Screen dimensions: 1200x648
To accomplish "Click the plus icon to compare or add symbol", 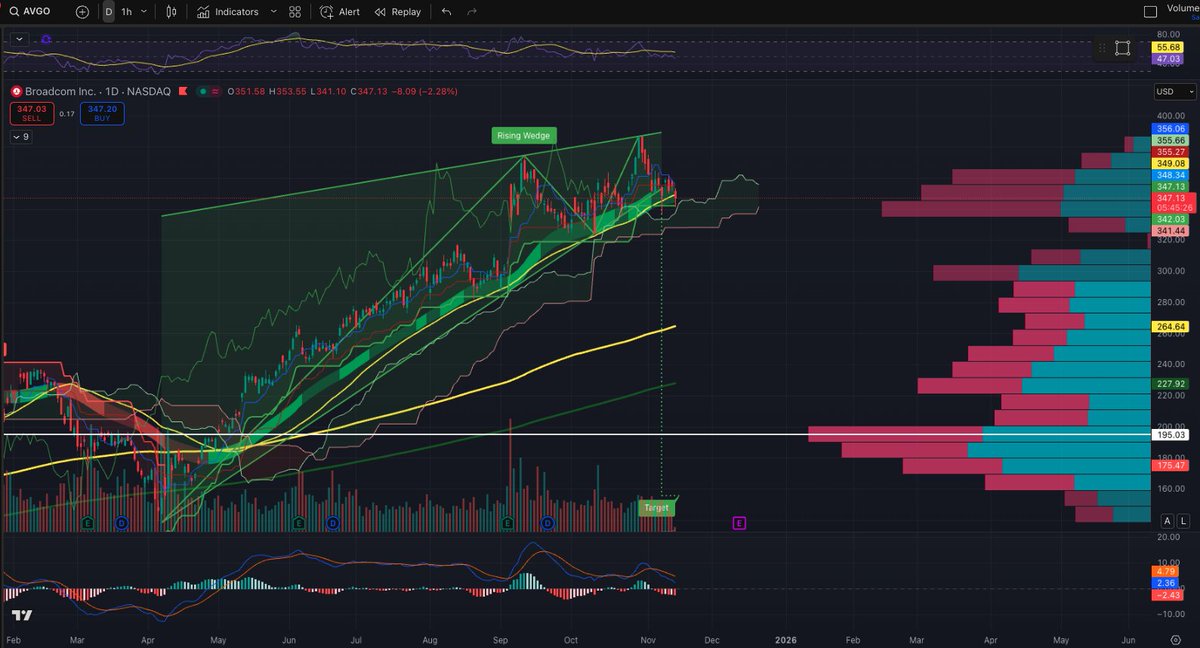I will point(82,12).
